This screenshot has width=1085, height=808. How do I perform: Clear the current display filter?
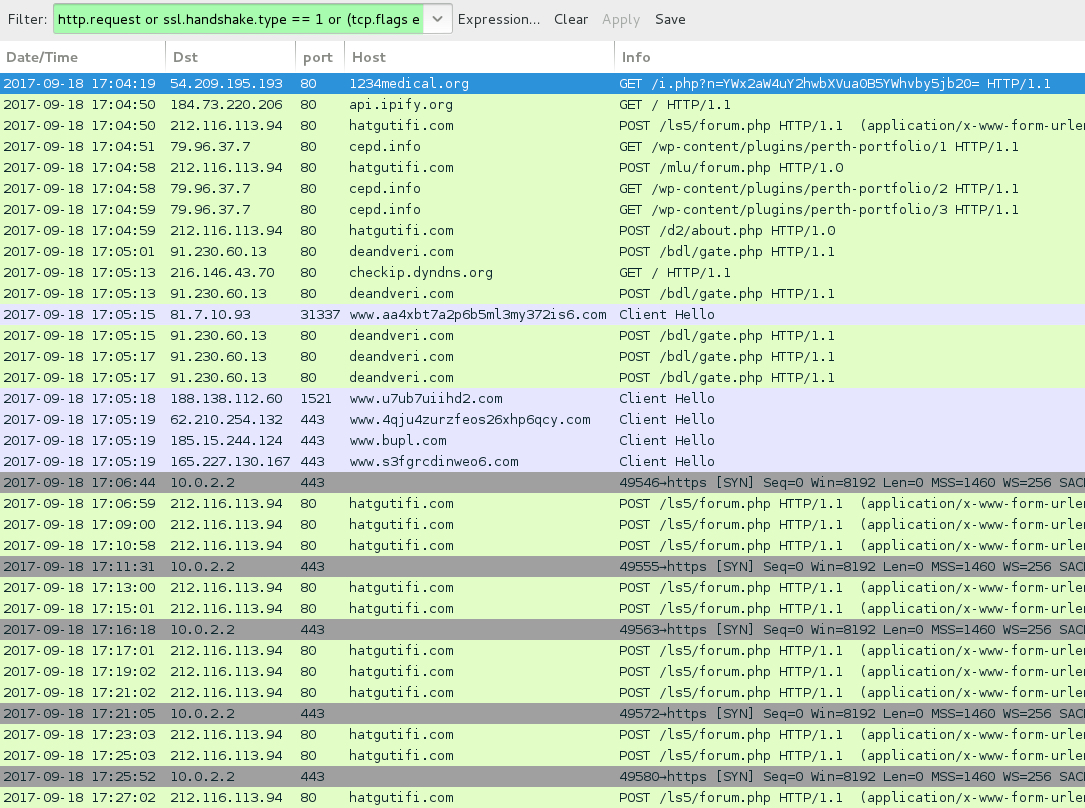pyautogui.click(x=571, y=19)
